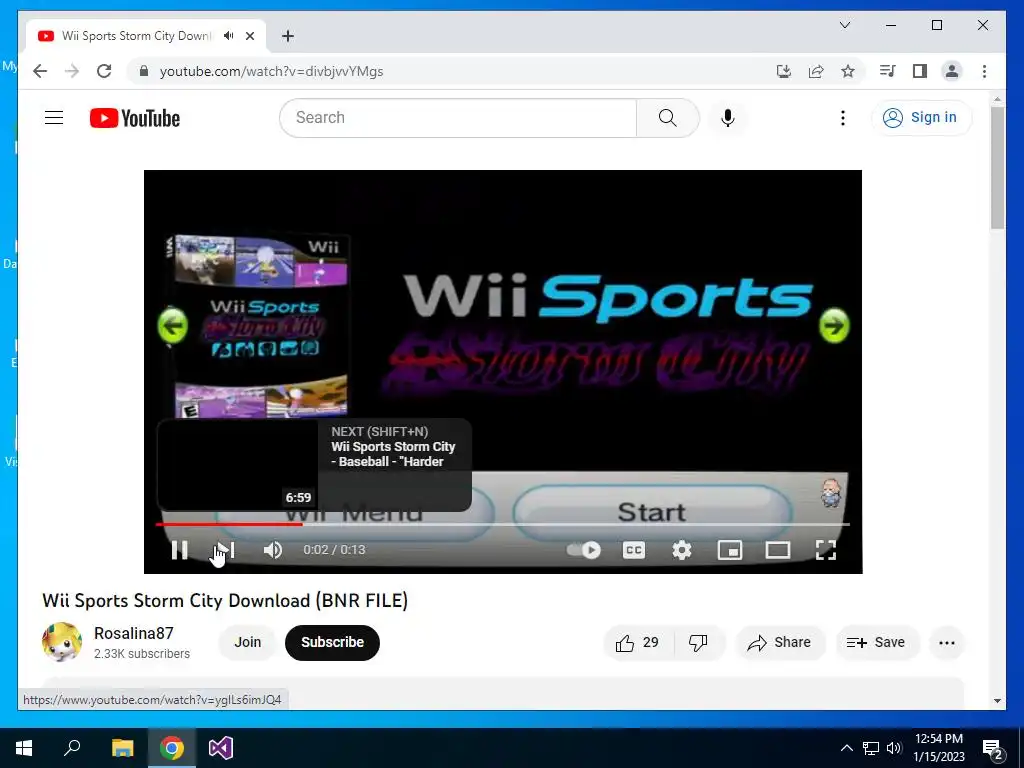View site information lock icon
1024x768 pixels.
coord(144,71)
